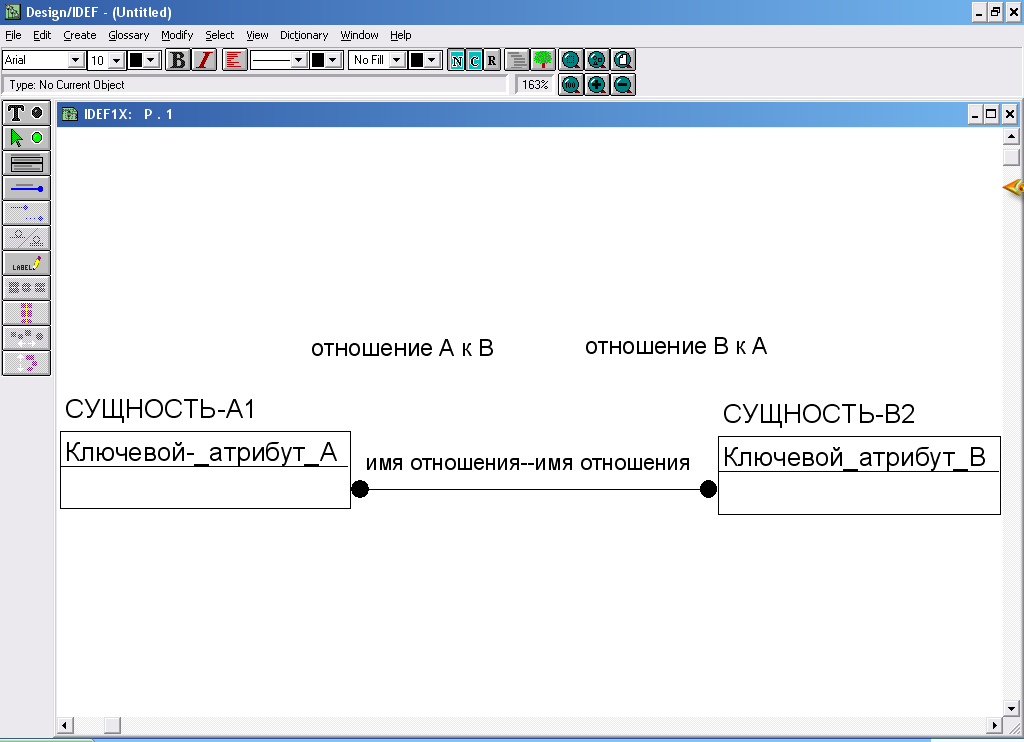Click horizontal scrollbar right arrow
The image size is (1024, 742).
click(994, 725)
